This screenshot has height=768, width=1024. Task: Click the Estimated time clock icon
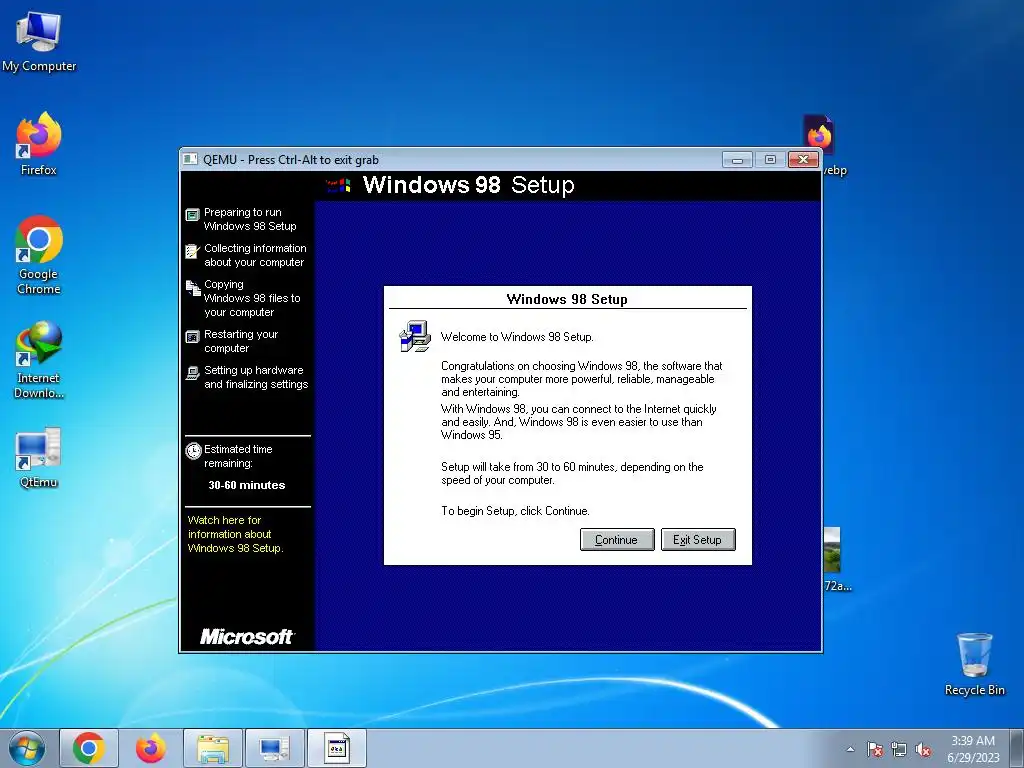tap(193, 451)
